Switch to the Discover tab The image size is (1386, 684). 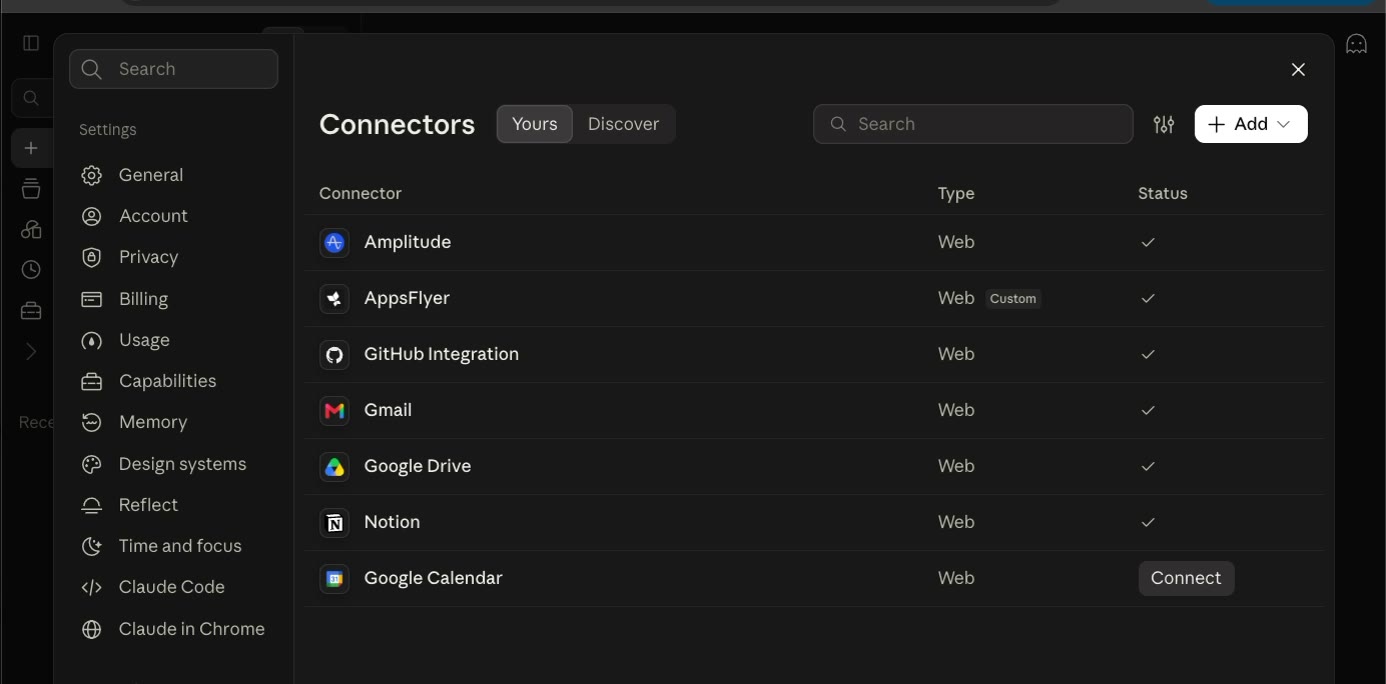click(623, 124)
